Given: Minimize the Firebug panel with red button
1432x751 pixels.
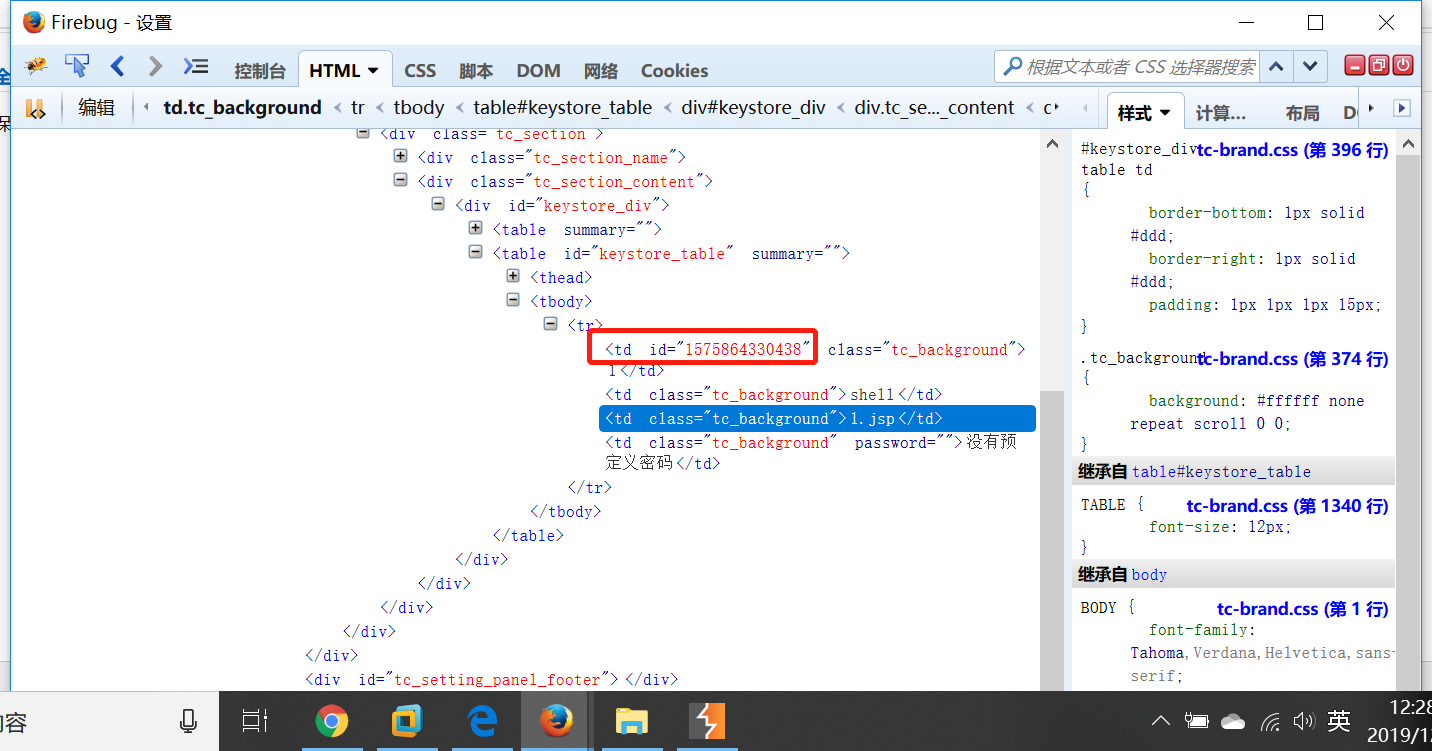Looking at the screenshot, I should coord(1355,66).
